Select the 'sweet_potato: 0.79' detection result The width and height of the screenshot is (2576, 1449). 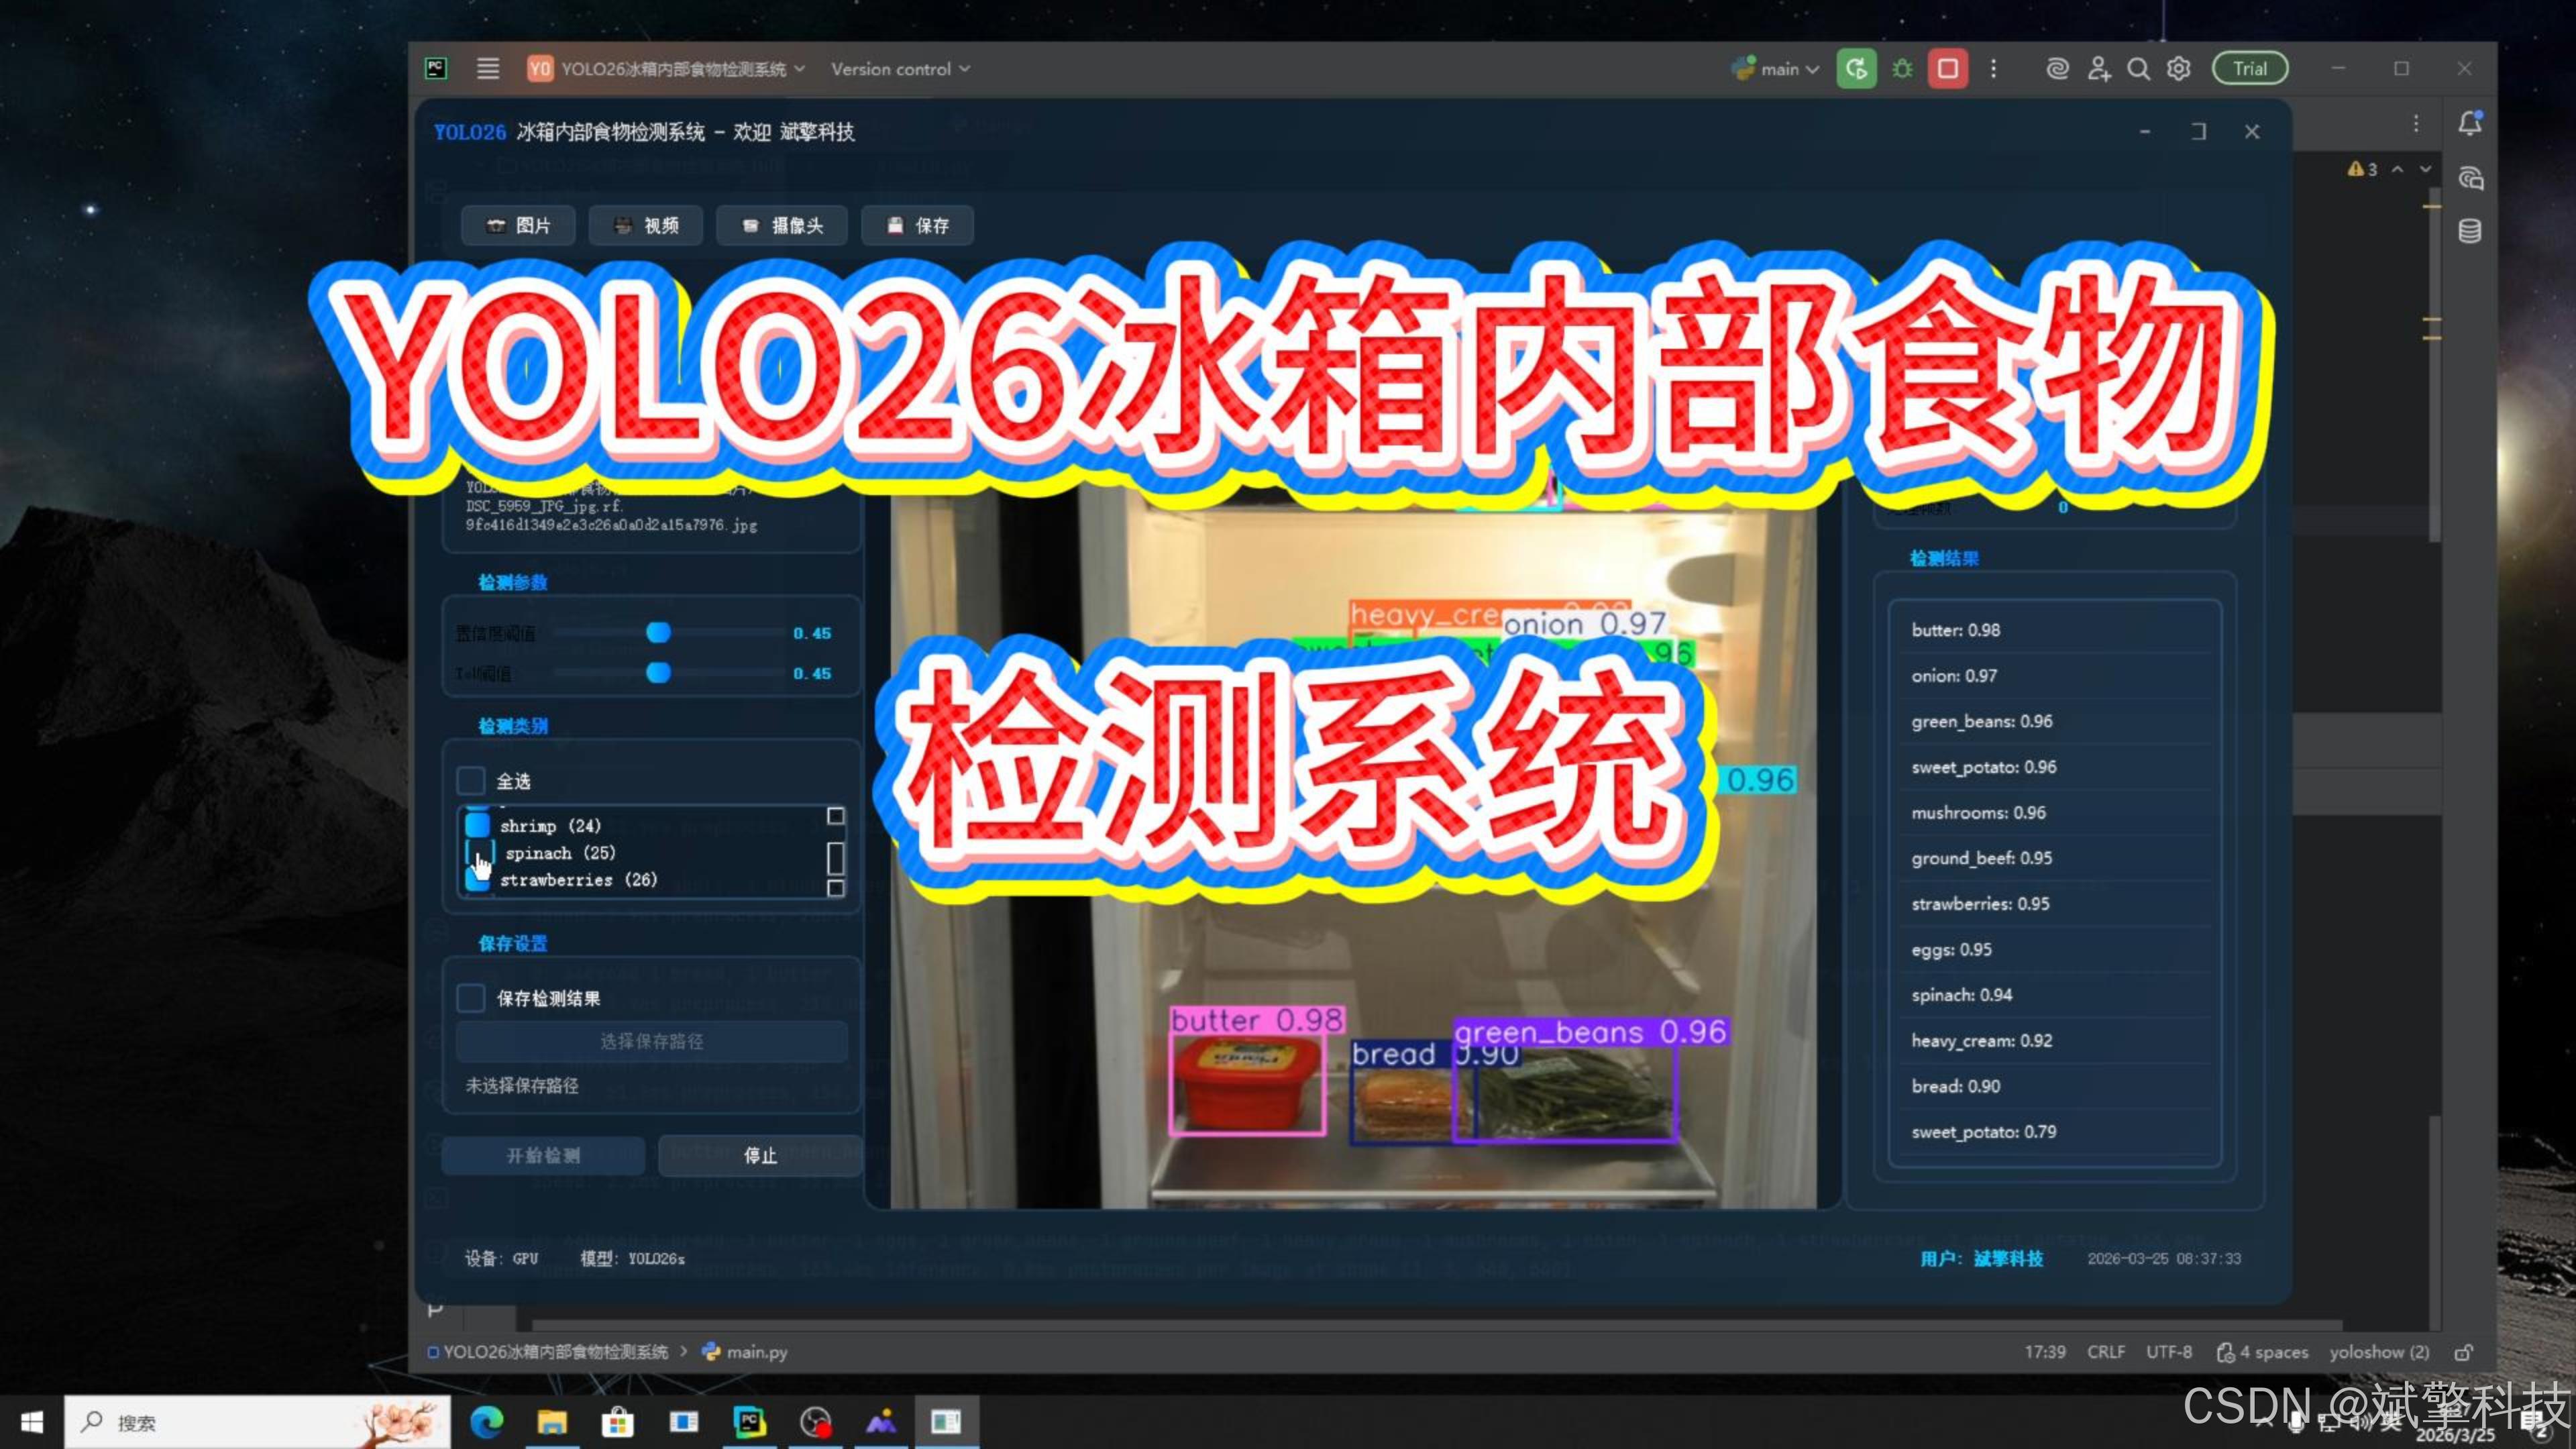(2055, 1132)
